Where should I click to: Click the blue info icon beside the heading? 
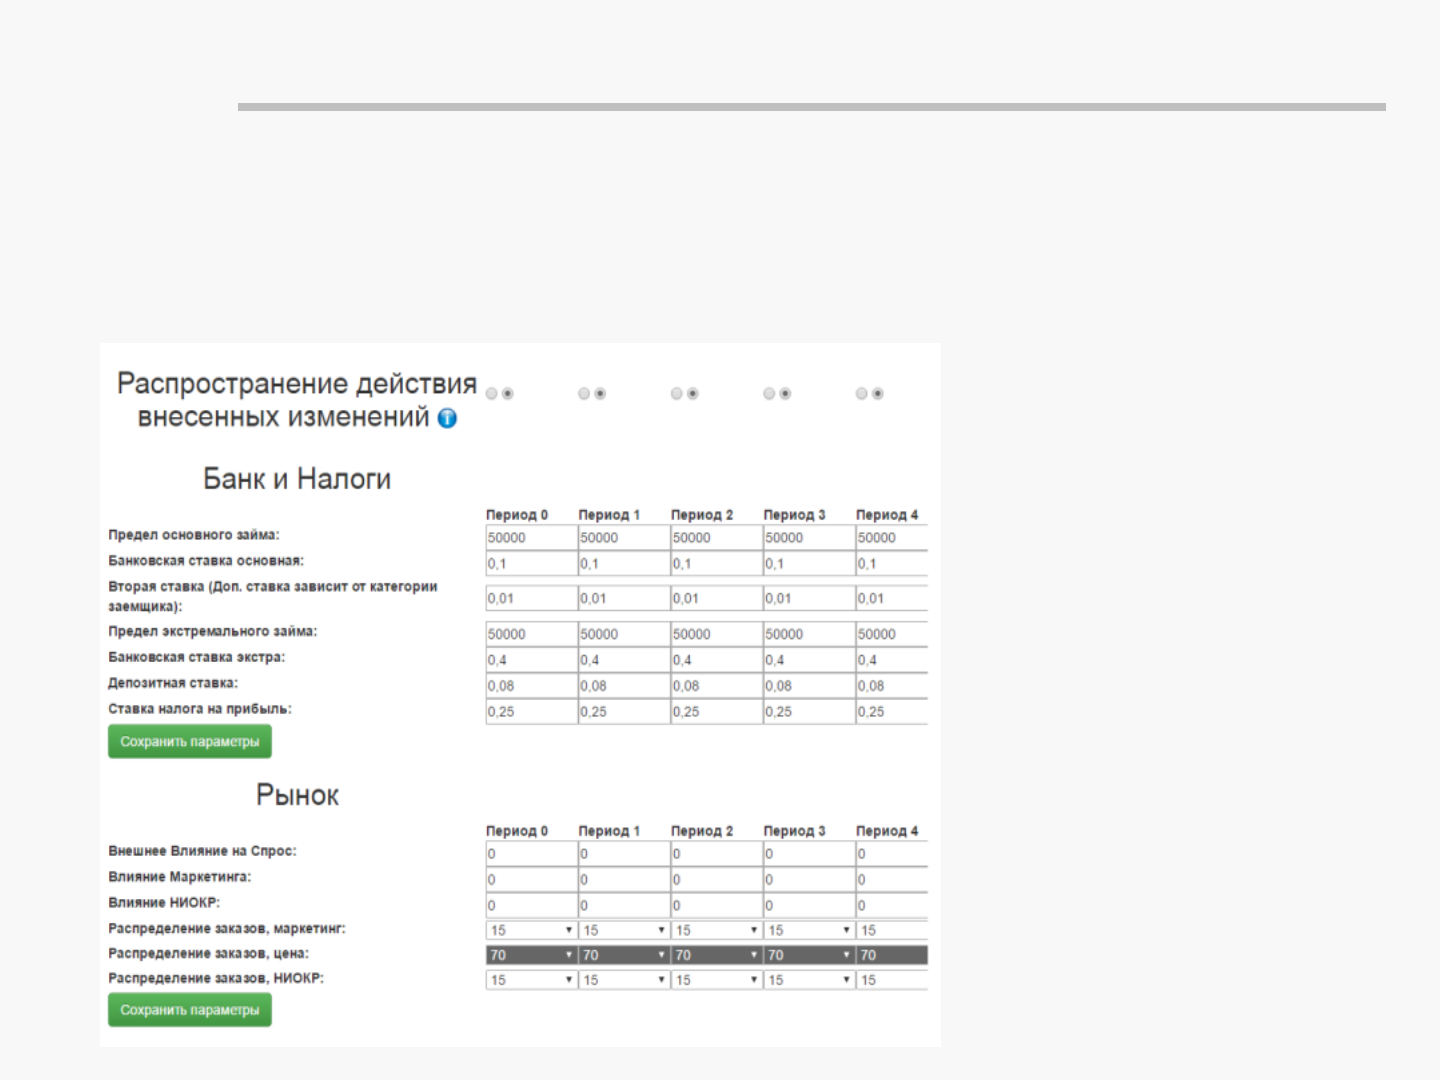tap(448, 419)
